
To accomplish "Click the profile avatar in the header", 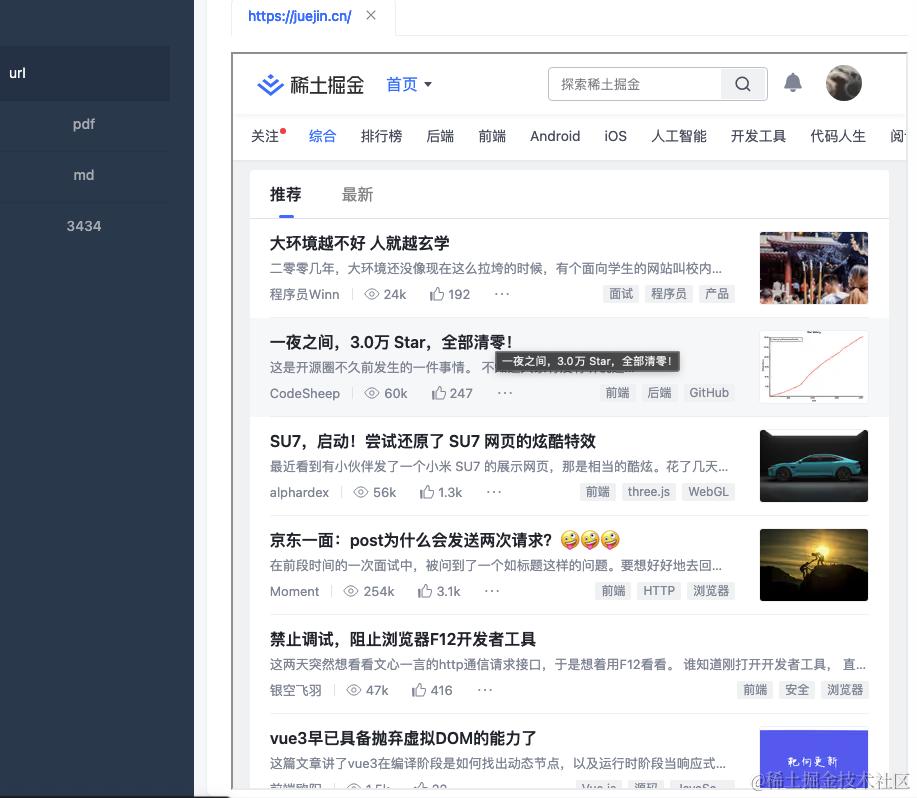I will [843, 83].
